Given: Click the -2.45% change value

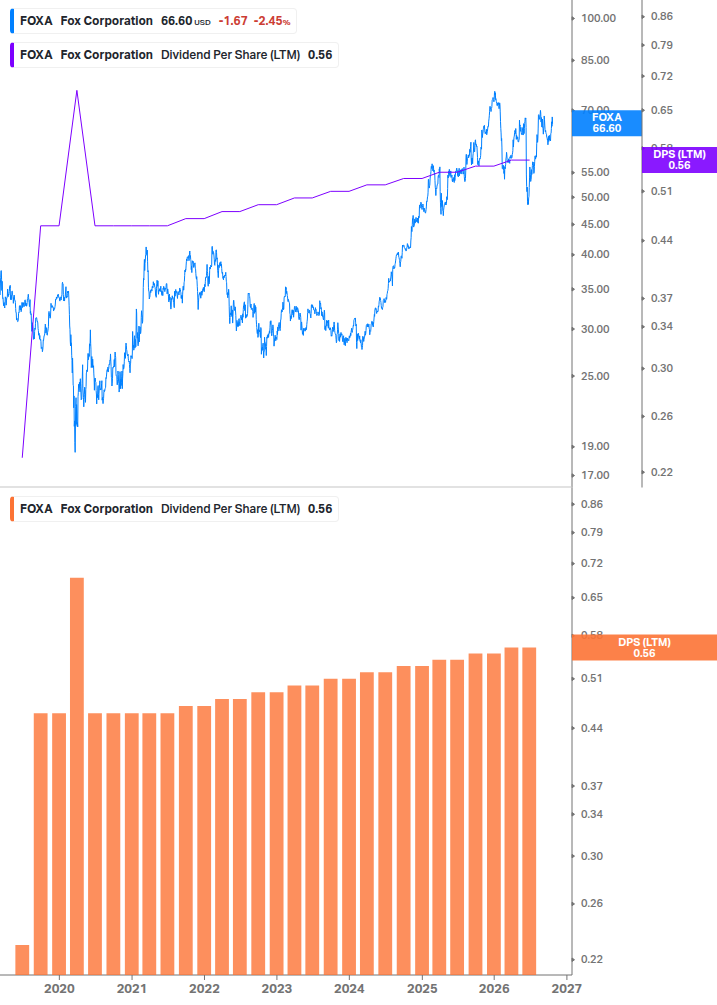Looking at the screenshot, I should tap(272, 21).
